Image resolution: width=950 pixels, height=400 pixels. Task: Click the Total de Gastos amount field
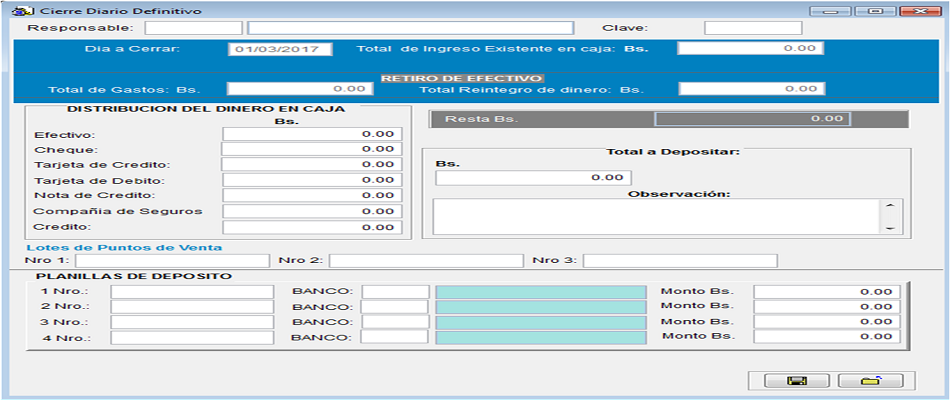pyautogui.click(x=301, y=89)
